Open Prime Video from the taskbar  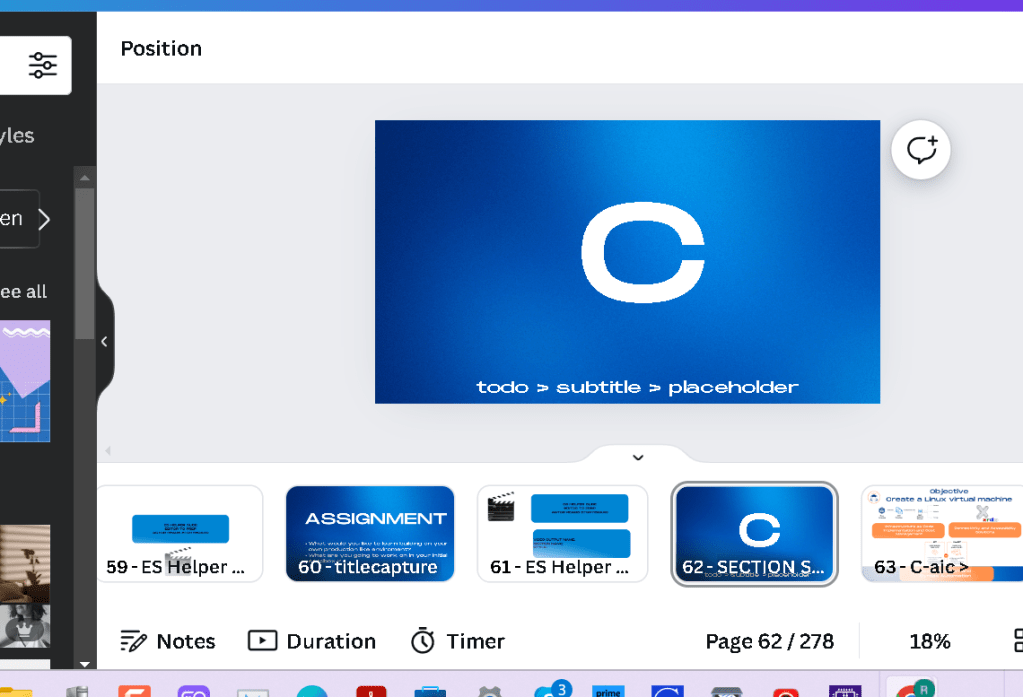(608, 691)
